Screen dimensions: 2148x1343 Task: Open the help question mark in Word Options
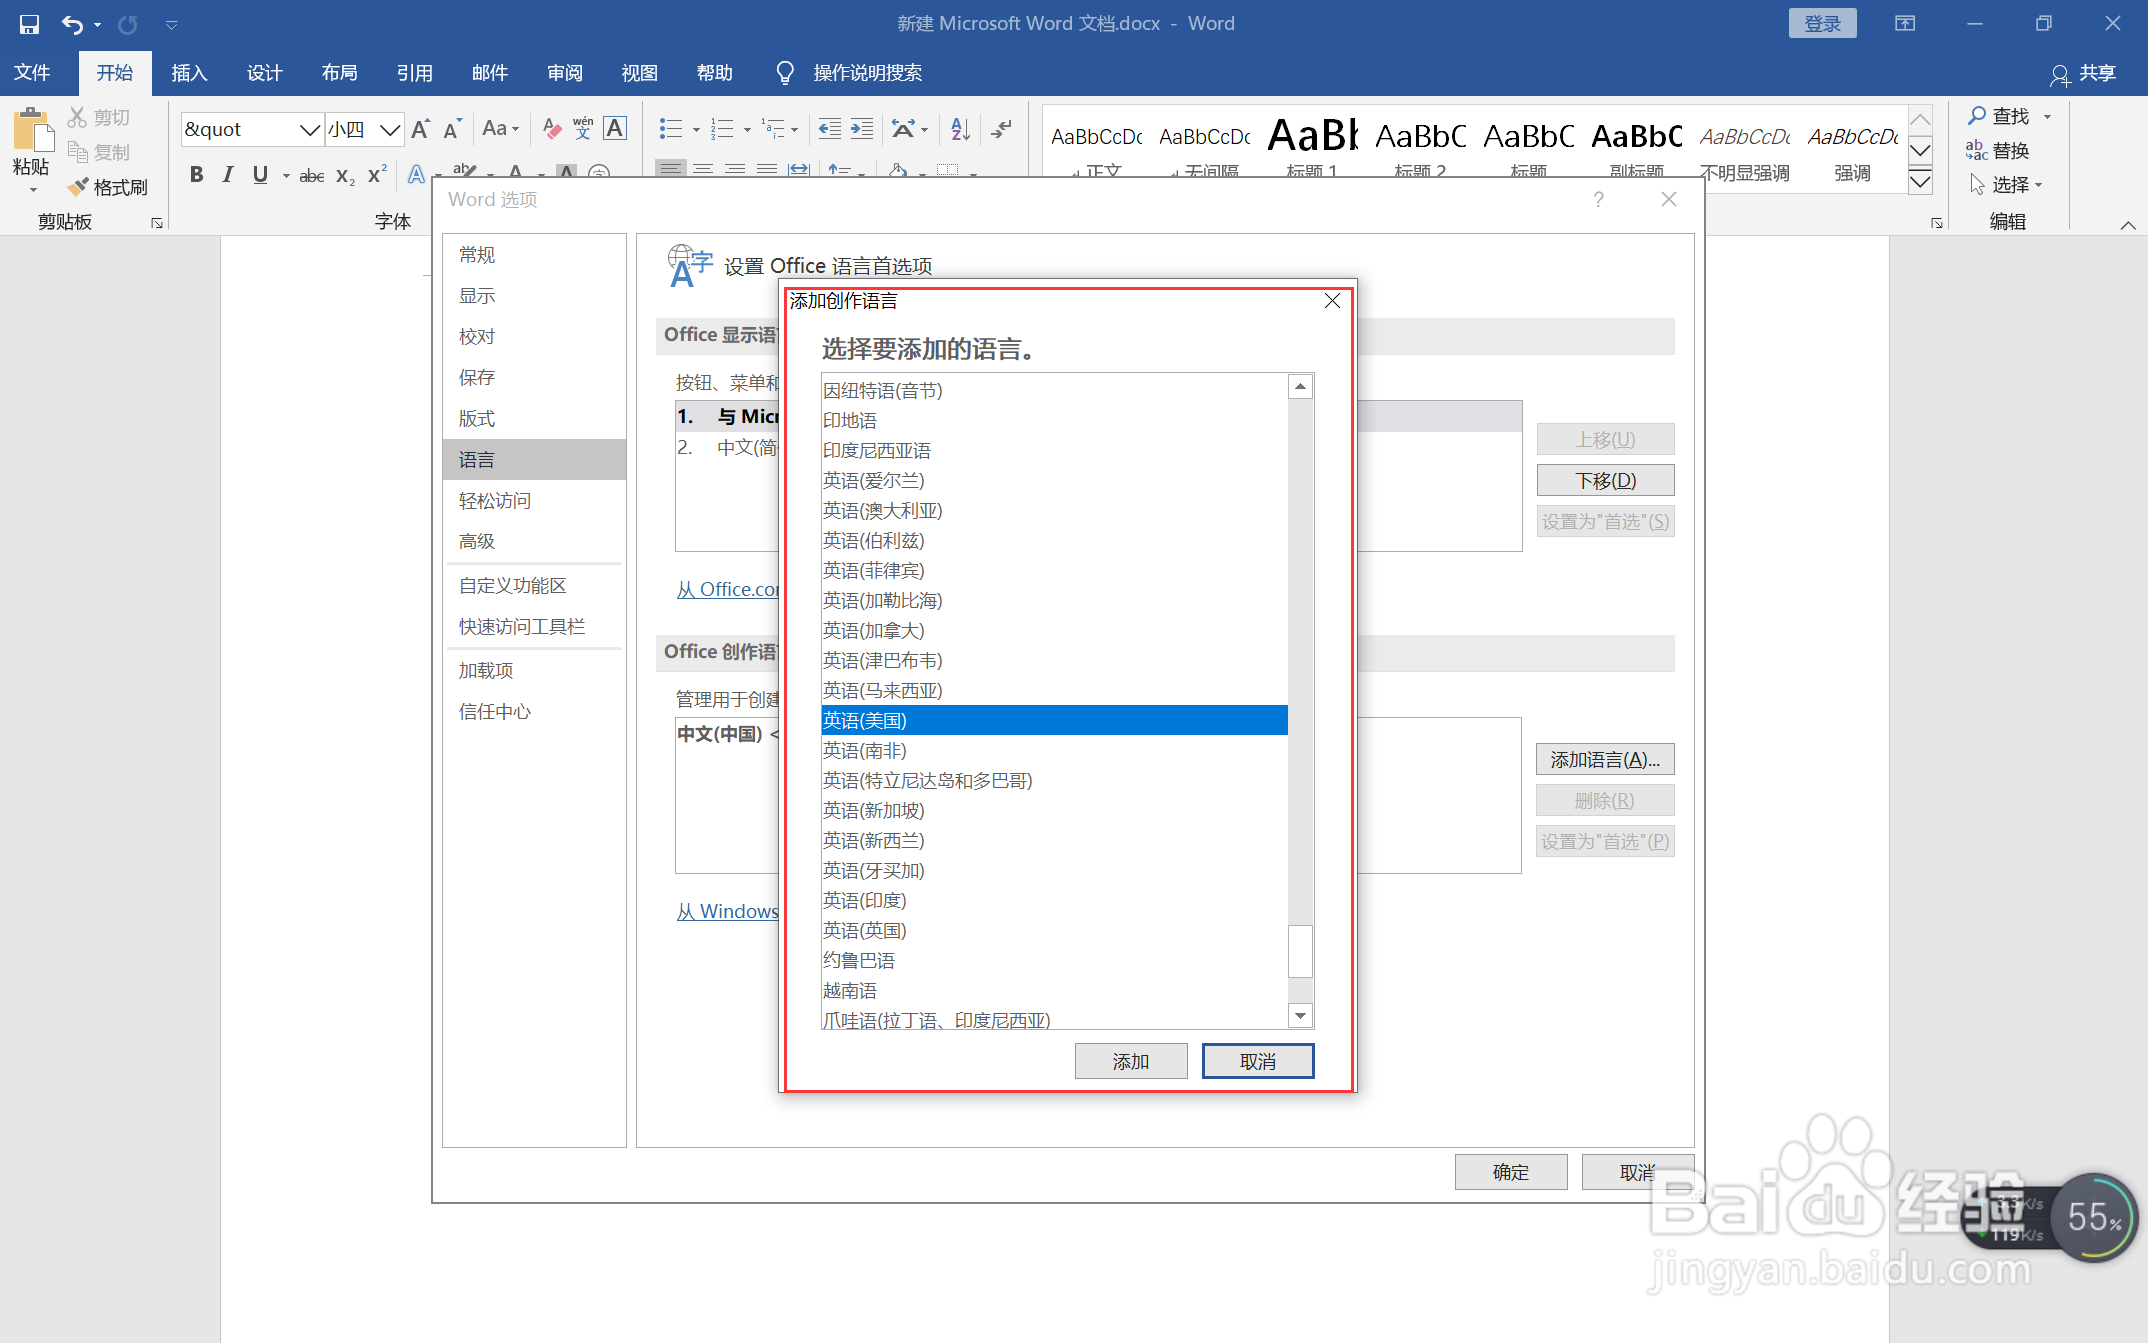(x=1598, y=199)
